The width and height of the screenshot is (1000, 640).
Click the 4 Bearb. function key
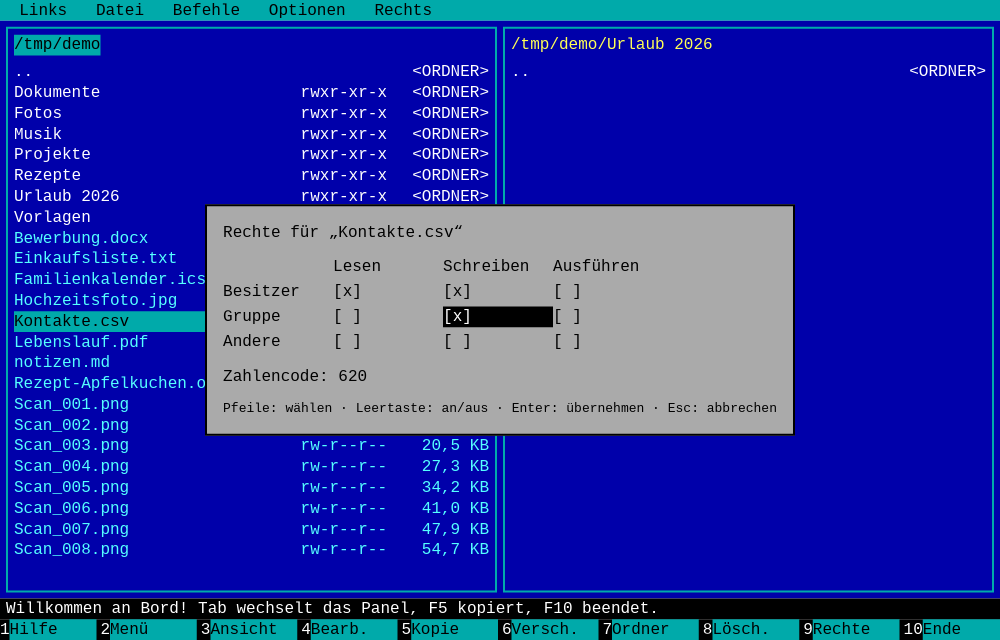click(349, 629)
